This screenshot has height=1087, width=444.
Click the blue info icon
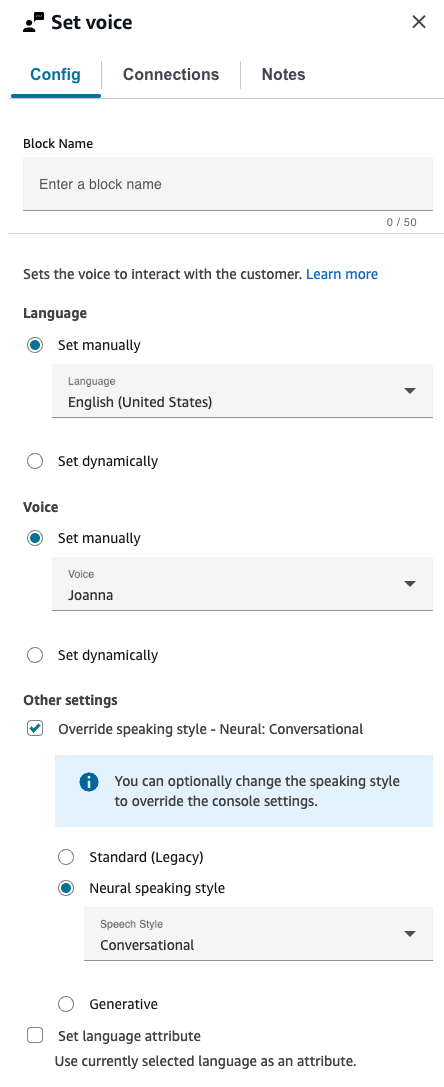pyautogui.click(x=89, y=782)
